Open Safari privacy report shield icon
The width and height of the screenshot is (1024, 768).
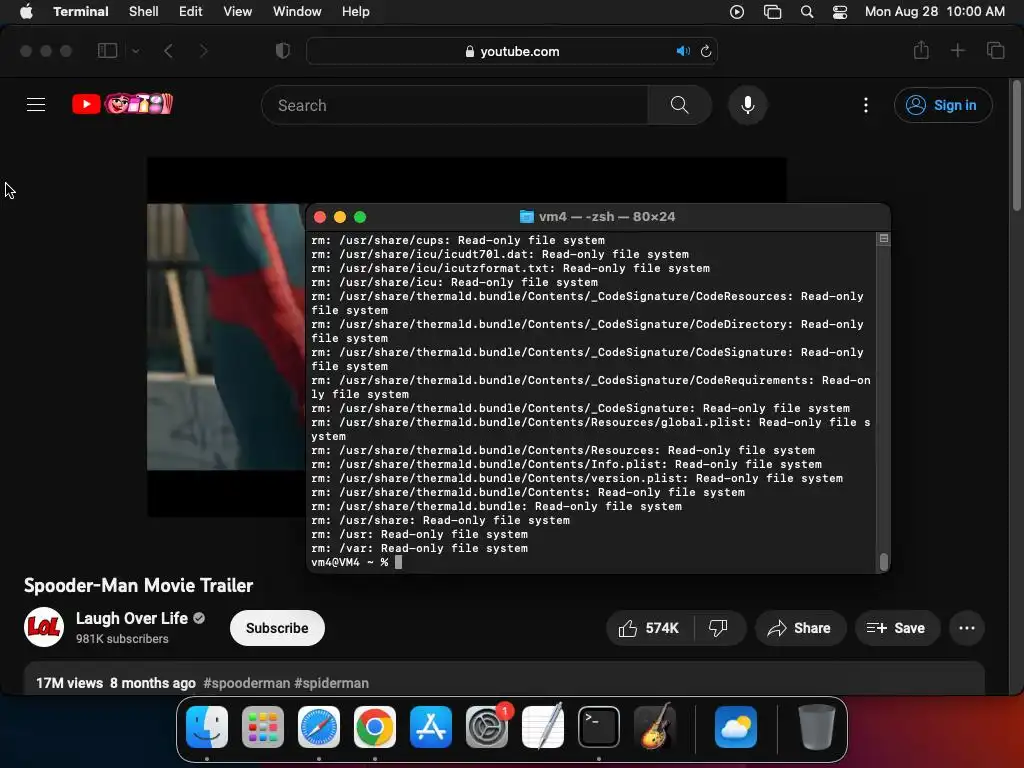[283, 51]
